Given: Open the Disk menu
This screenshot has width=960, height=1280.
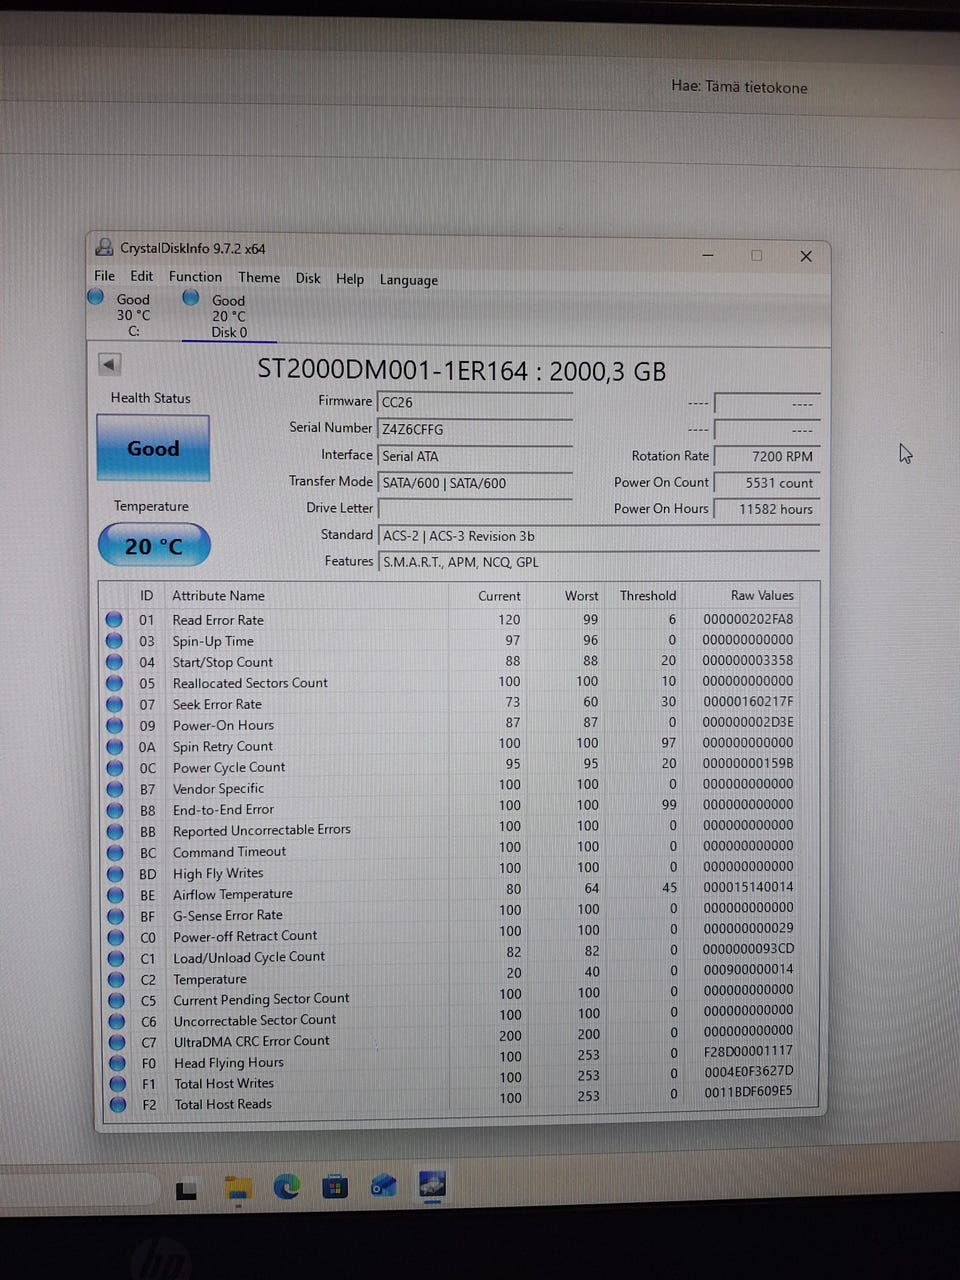Looking at the screenshot, I should tap(308, 278).
